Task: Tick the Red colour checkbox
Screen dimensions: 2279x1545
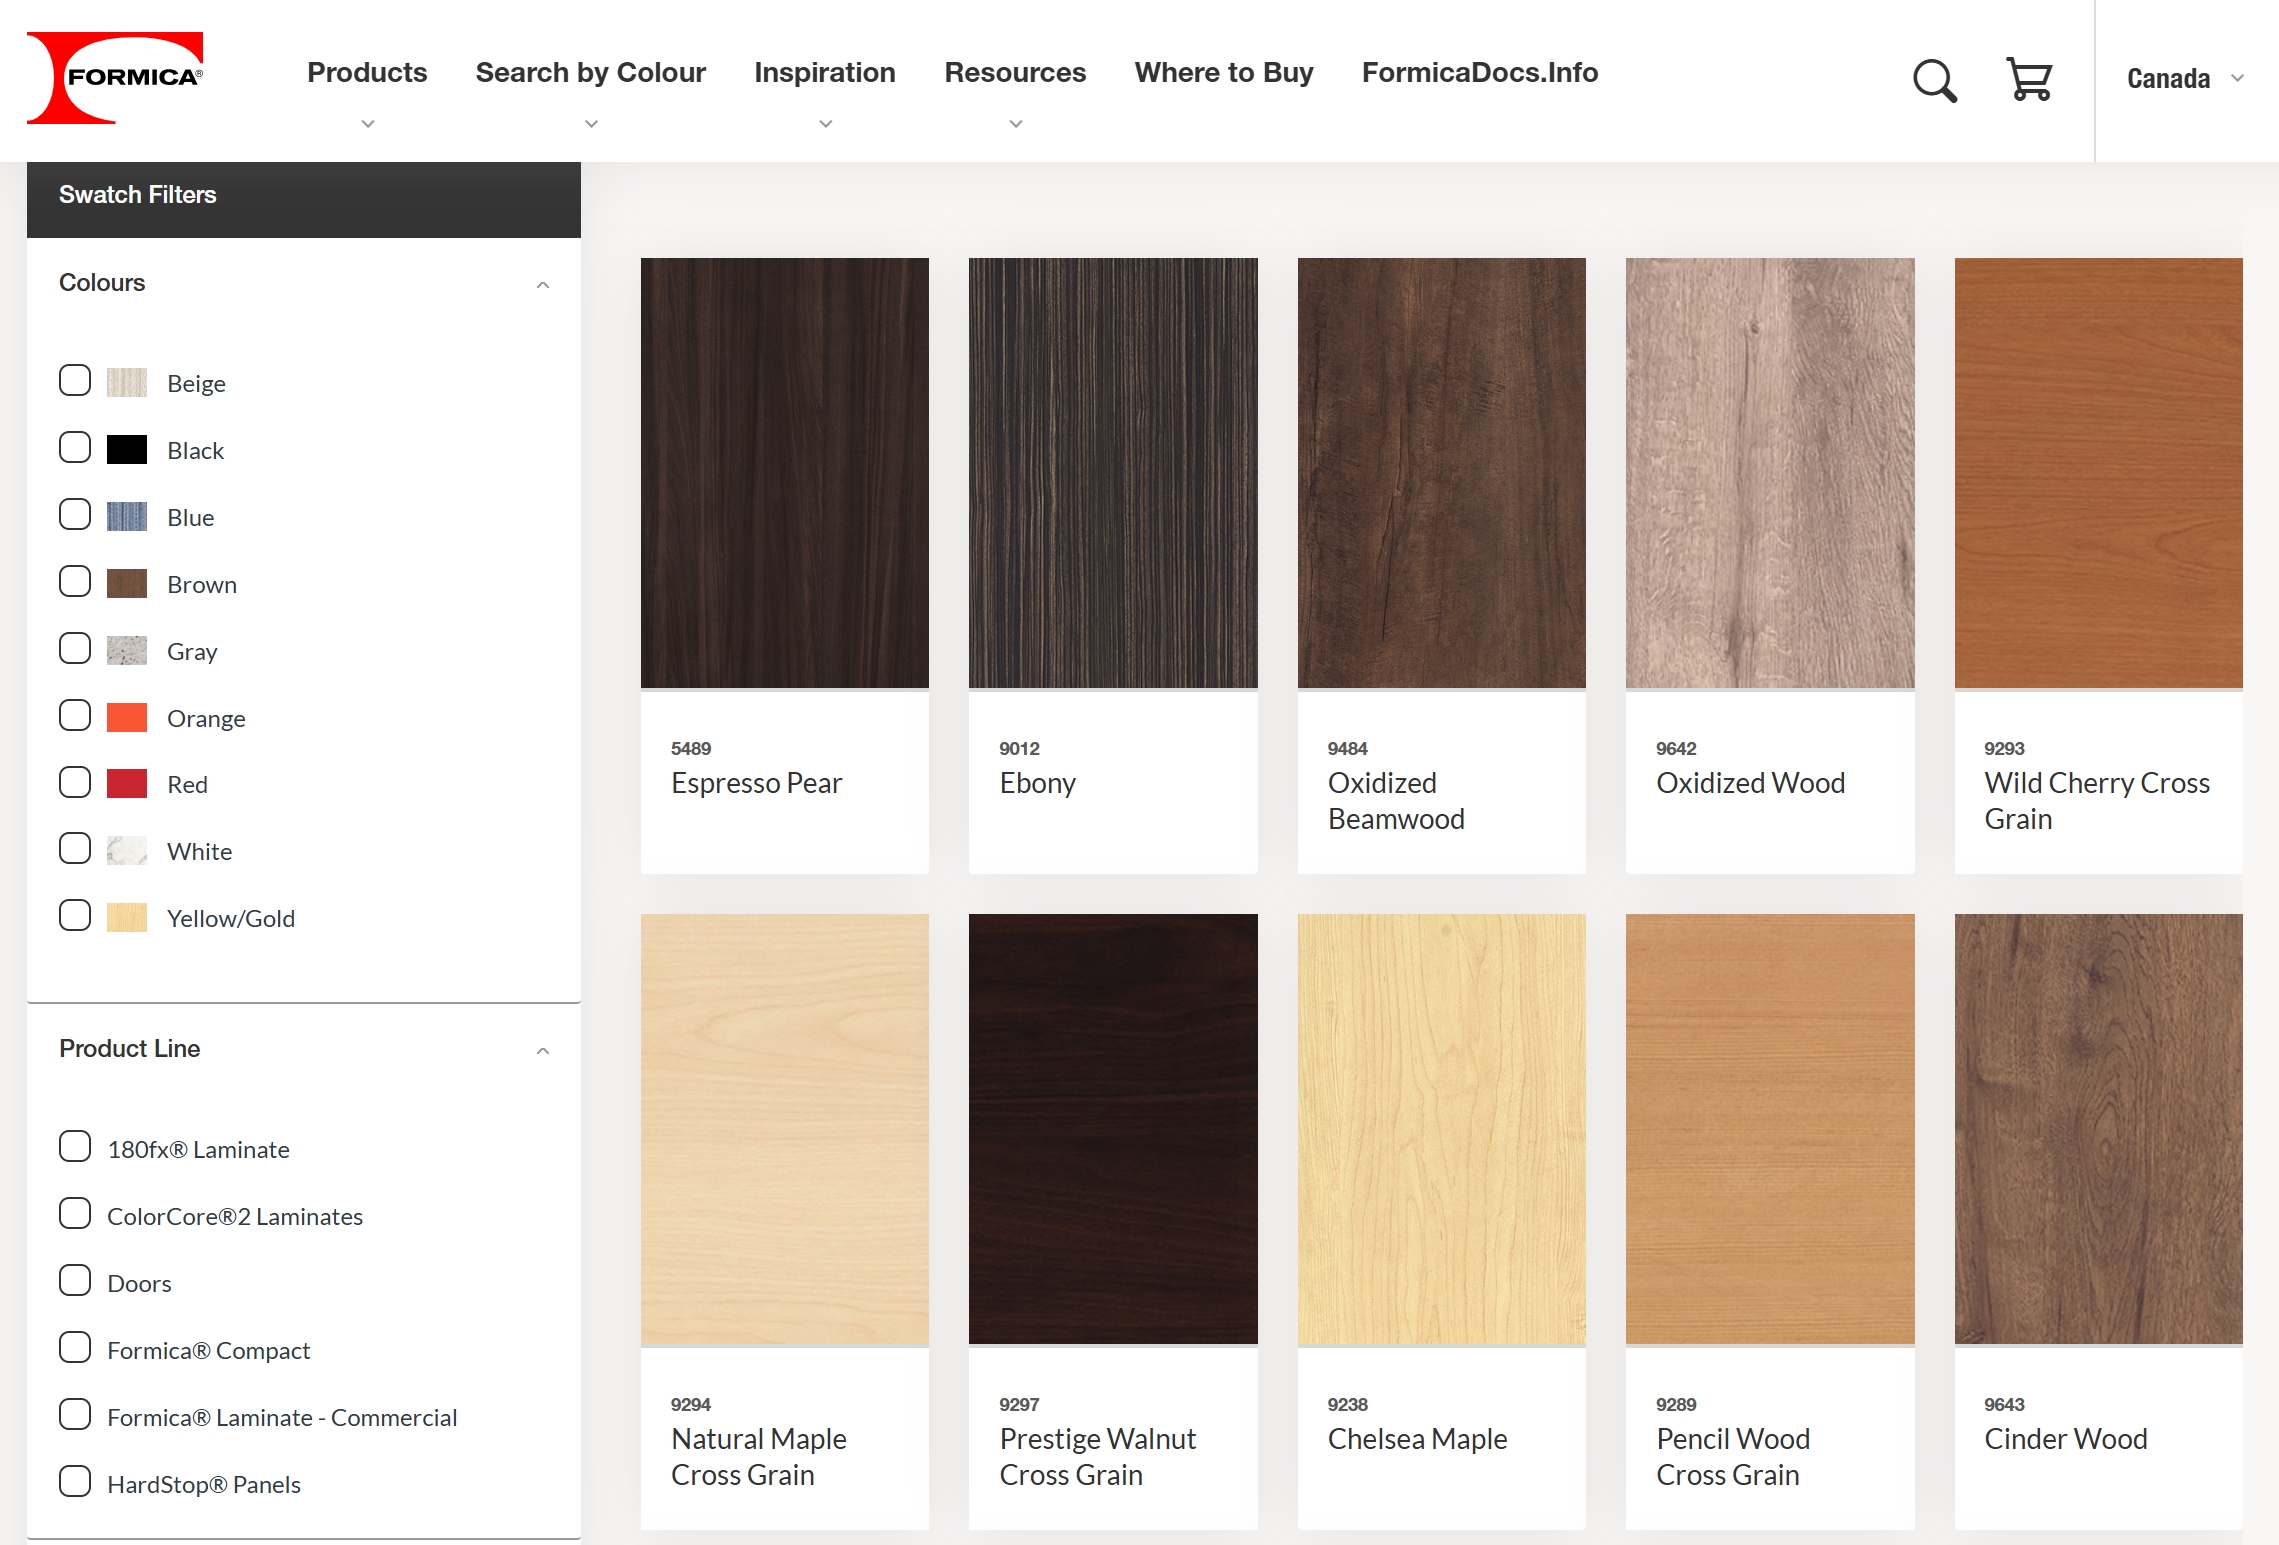Action: tap(75, 782)
